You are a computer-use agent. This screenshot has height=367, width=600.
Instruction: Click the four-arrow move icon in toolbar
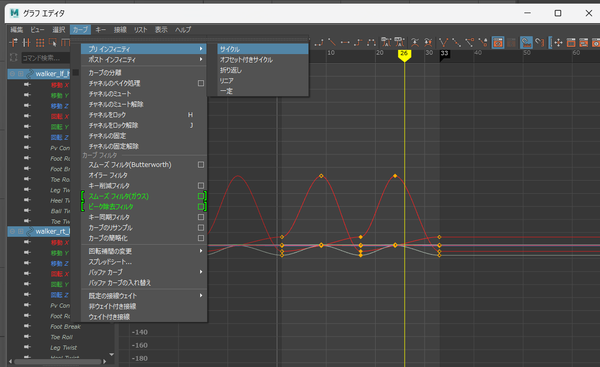click(x=558, y=42)
